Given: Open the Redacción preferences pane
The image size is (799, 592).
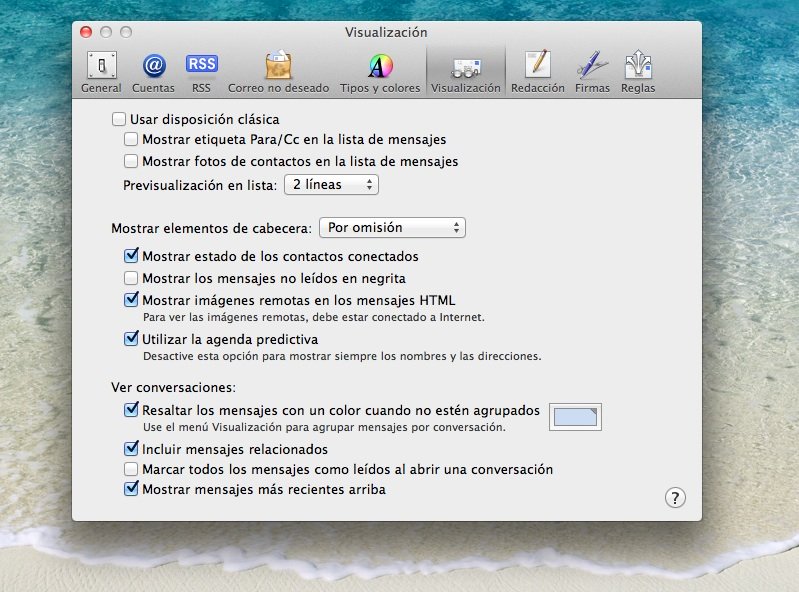Looking at the screenshot, I should click(537, 72).
